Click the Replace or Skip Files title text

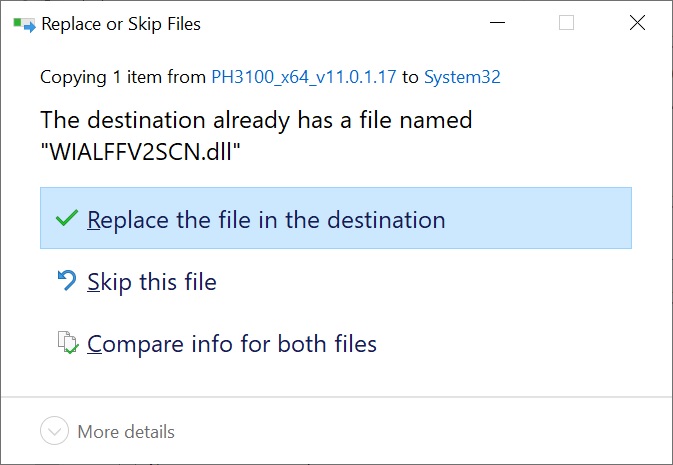click(120, 24)
